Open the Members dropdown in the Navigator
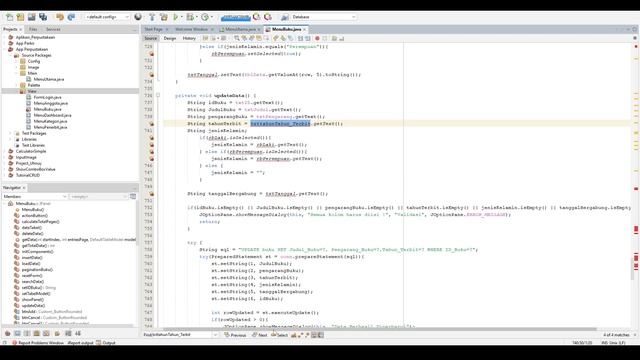 pyautogui.click(x=35, y=197)
